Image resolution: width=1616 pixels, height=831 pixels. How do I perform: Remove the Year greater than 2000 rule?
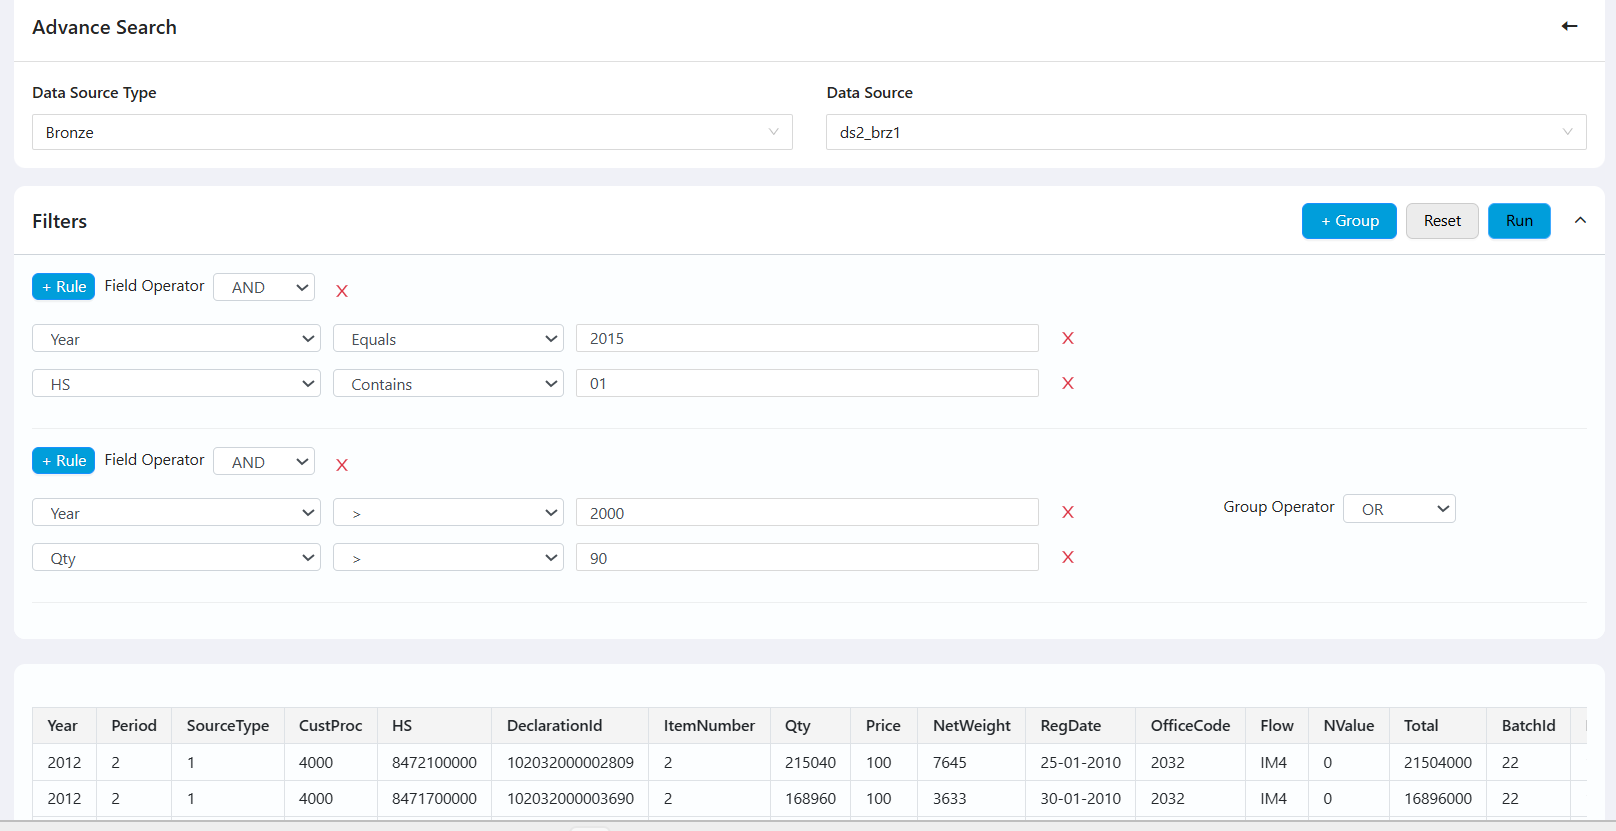(x=1067, y=513)
